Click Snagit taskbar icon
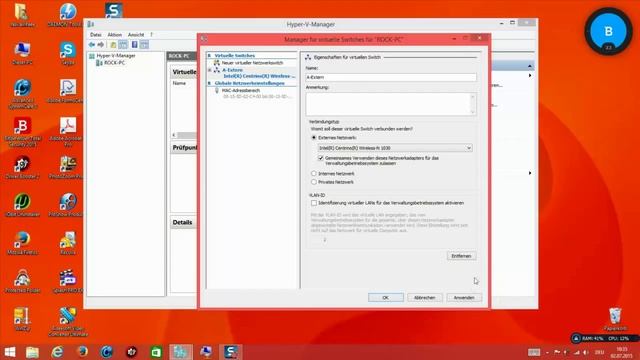Screen dimensions: 640x360 231,352
